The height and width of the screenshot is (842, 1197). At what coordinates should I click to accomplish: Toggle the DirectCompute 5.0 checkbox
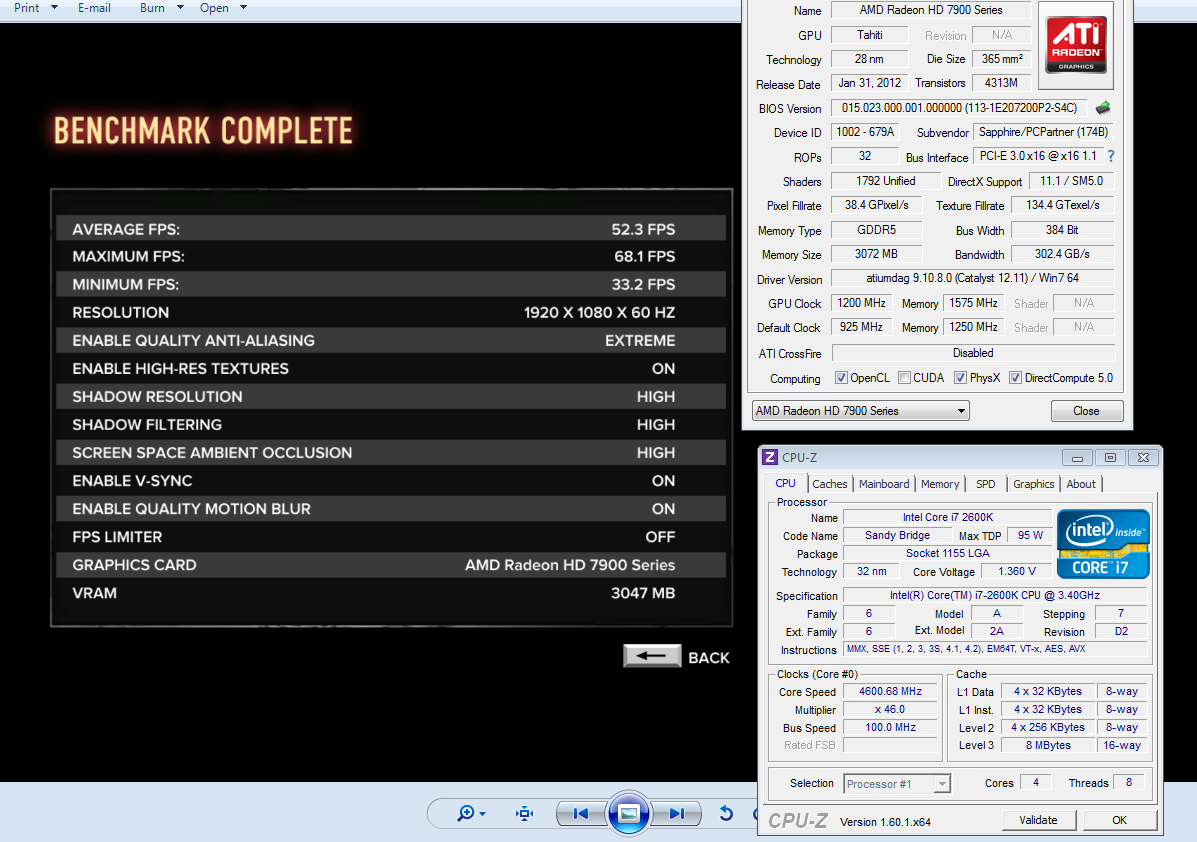[x=1015, y=378]
